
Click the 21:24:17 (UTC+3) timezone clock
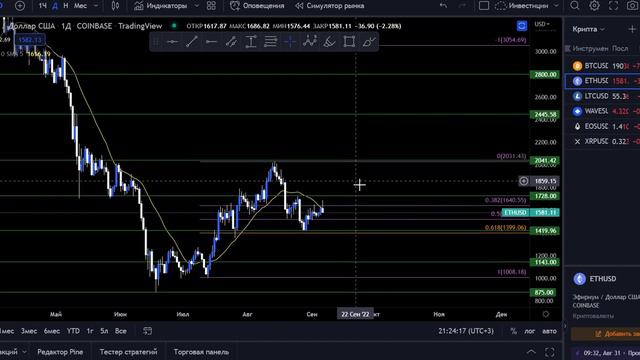click(466, 331)
